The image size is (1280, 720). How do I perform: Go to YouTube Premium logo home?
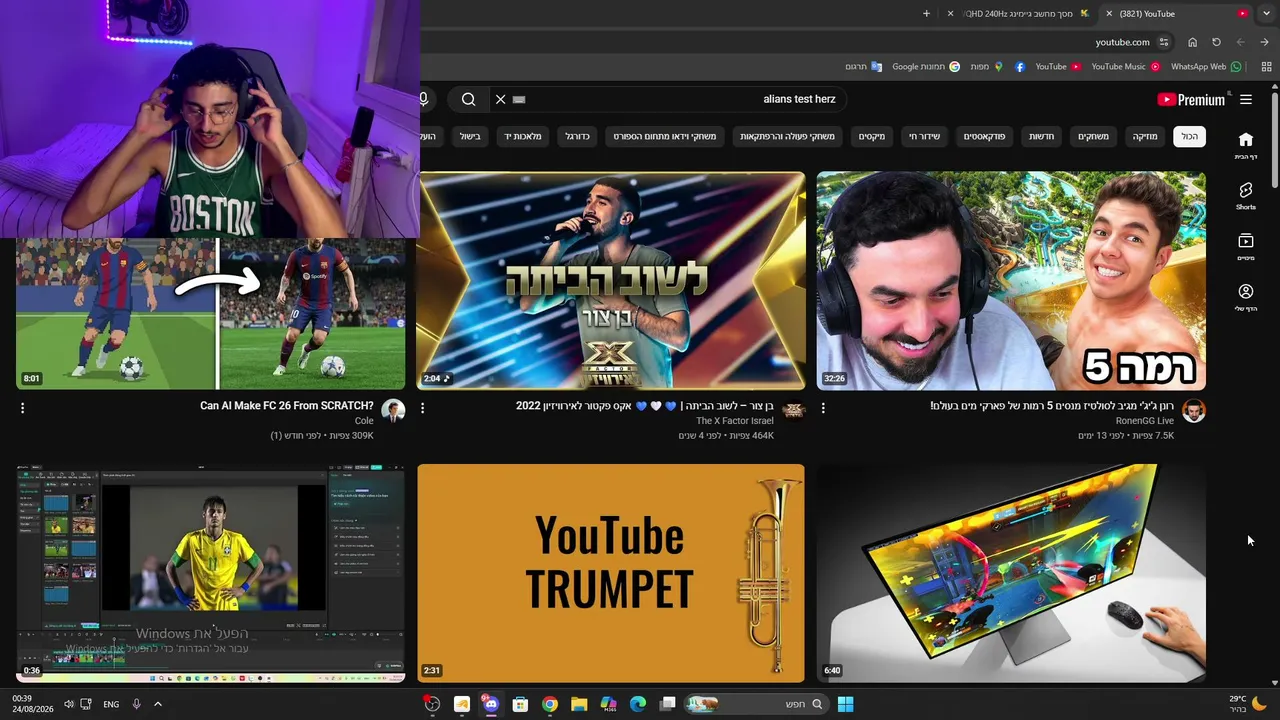pos(1191,99)
